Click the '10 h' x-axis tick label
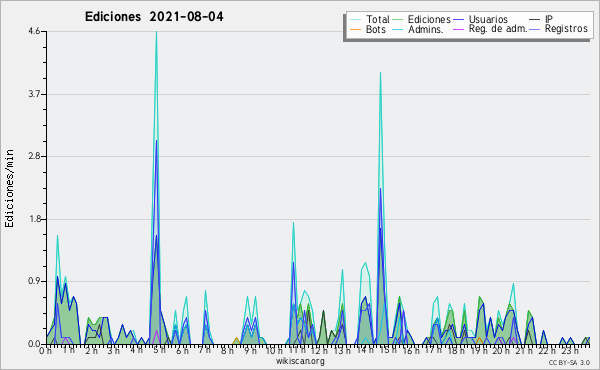The image size is (600, 370). [274, 351]
